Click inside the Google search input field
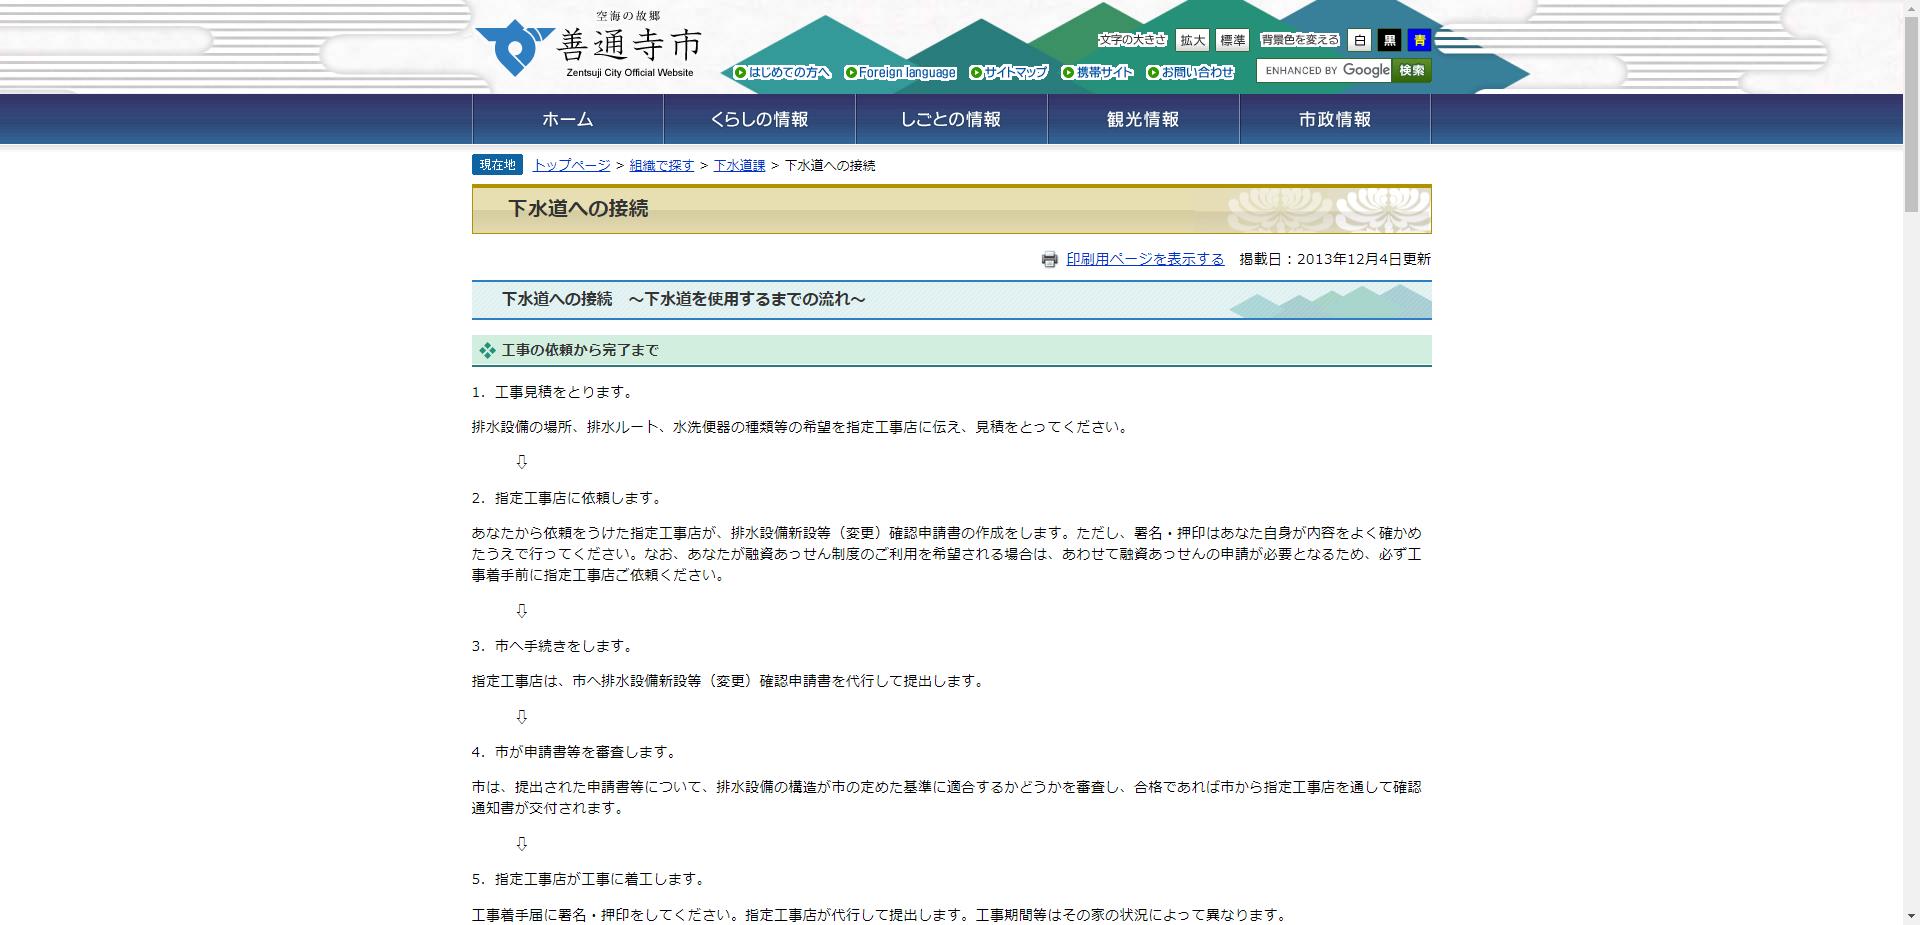 [1320, 70]
